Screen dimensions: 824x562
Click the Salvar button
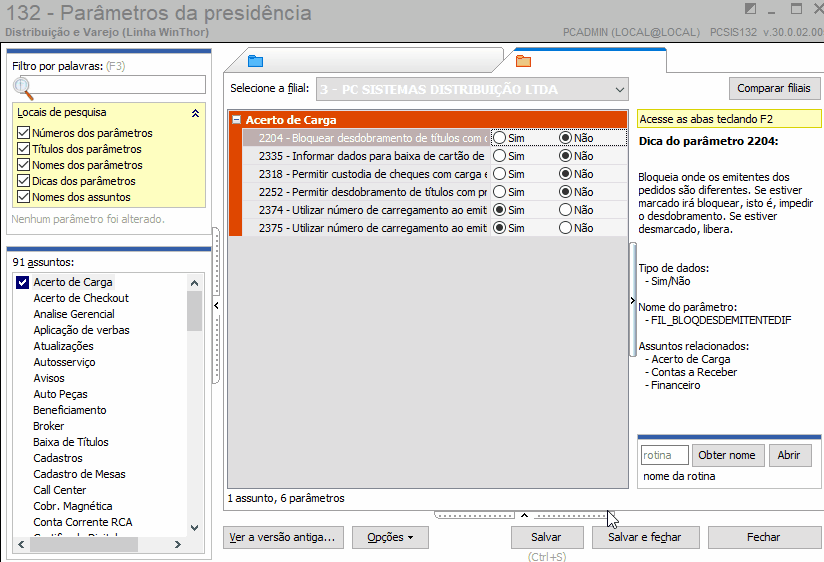[547, 537]
